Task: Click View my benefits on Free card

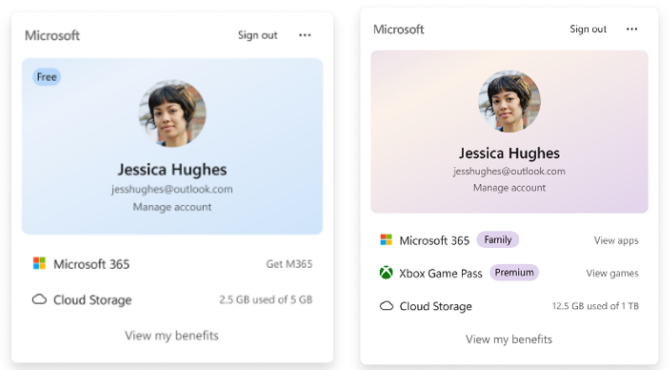Action: 172,335
